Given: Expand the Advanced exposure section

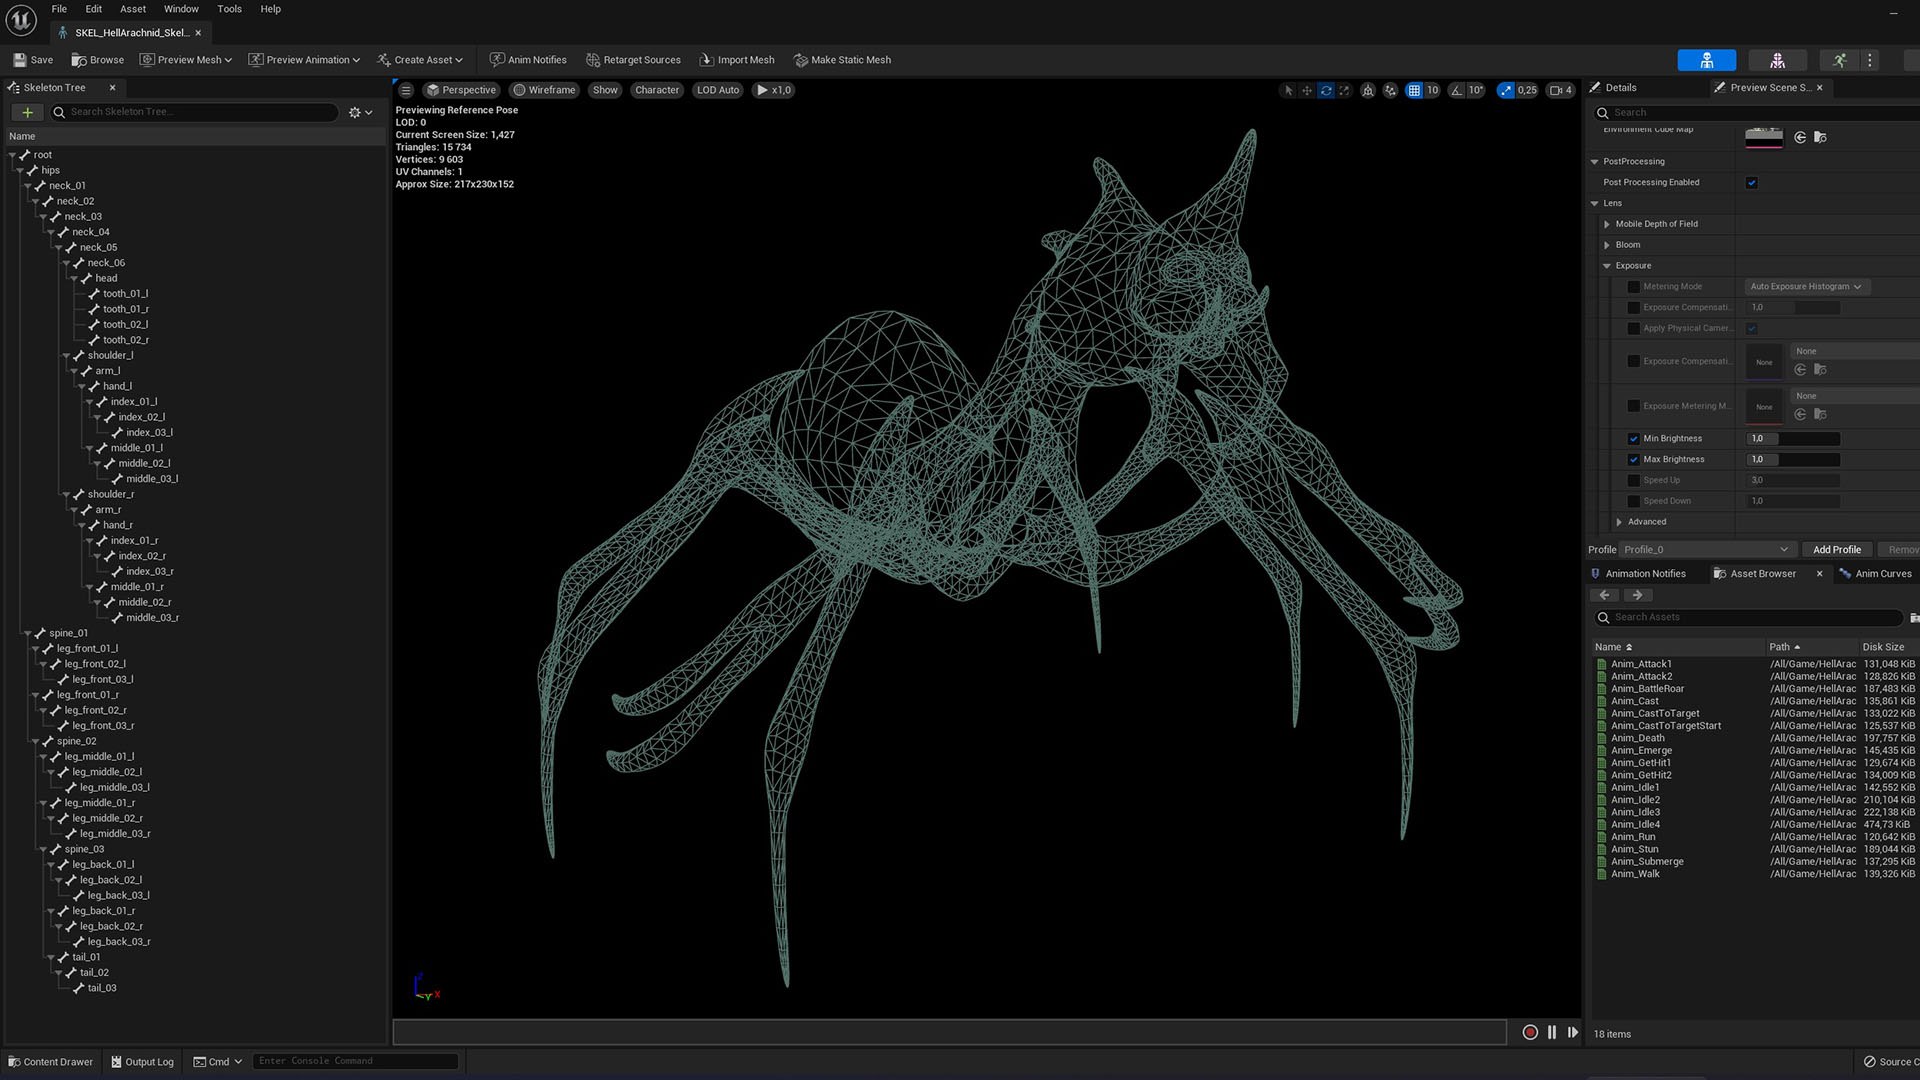Looking at the screenshot, I should point(1619,522).
